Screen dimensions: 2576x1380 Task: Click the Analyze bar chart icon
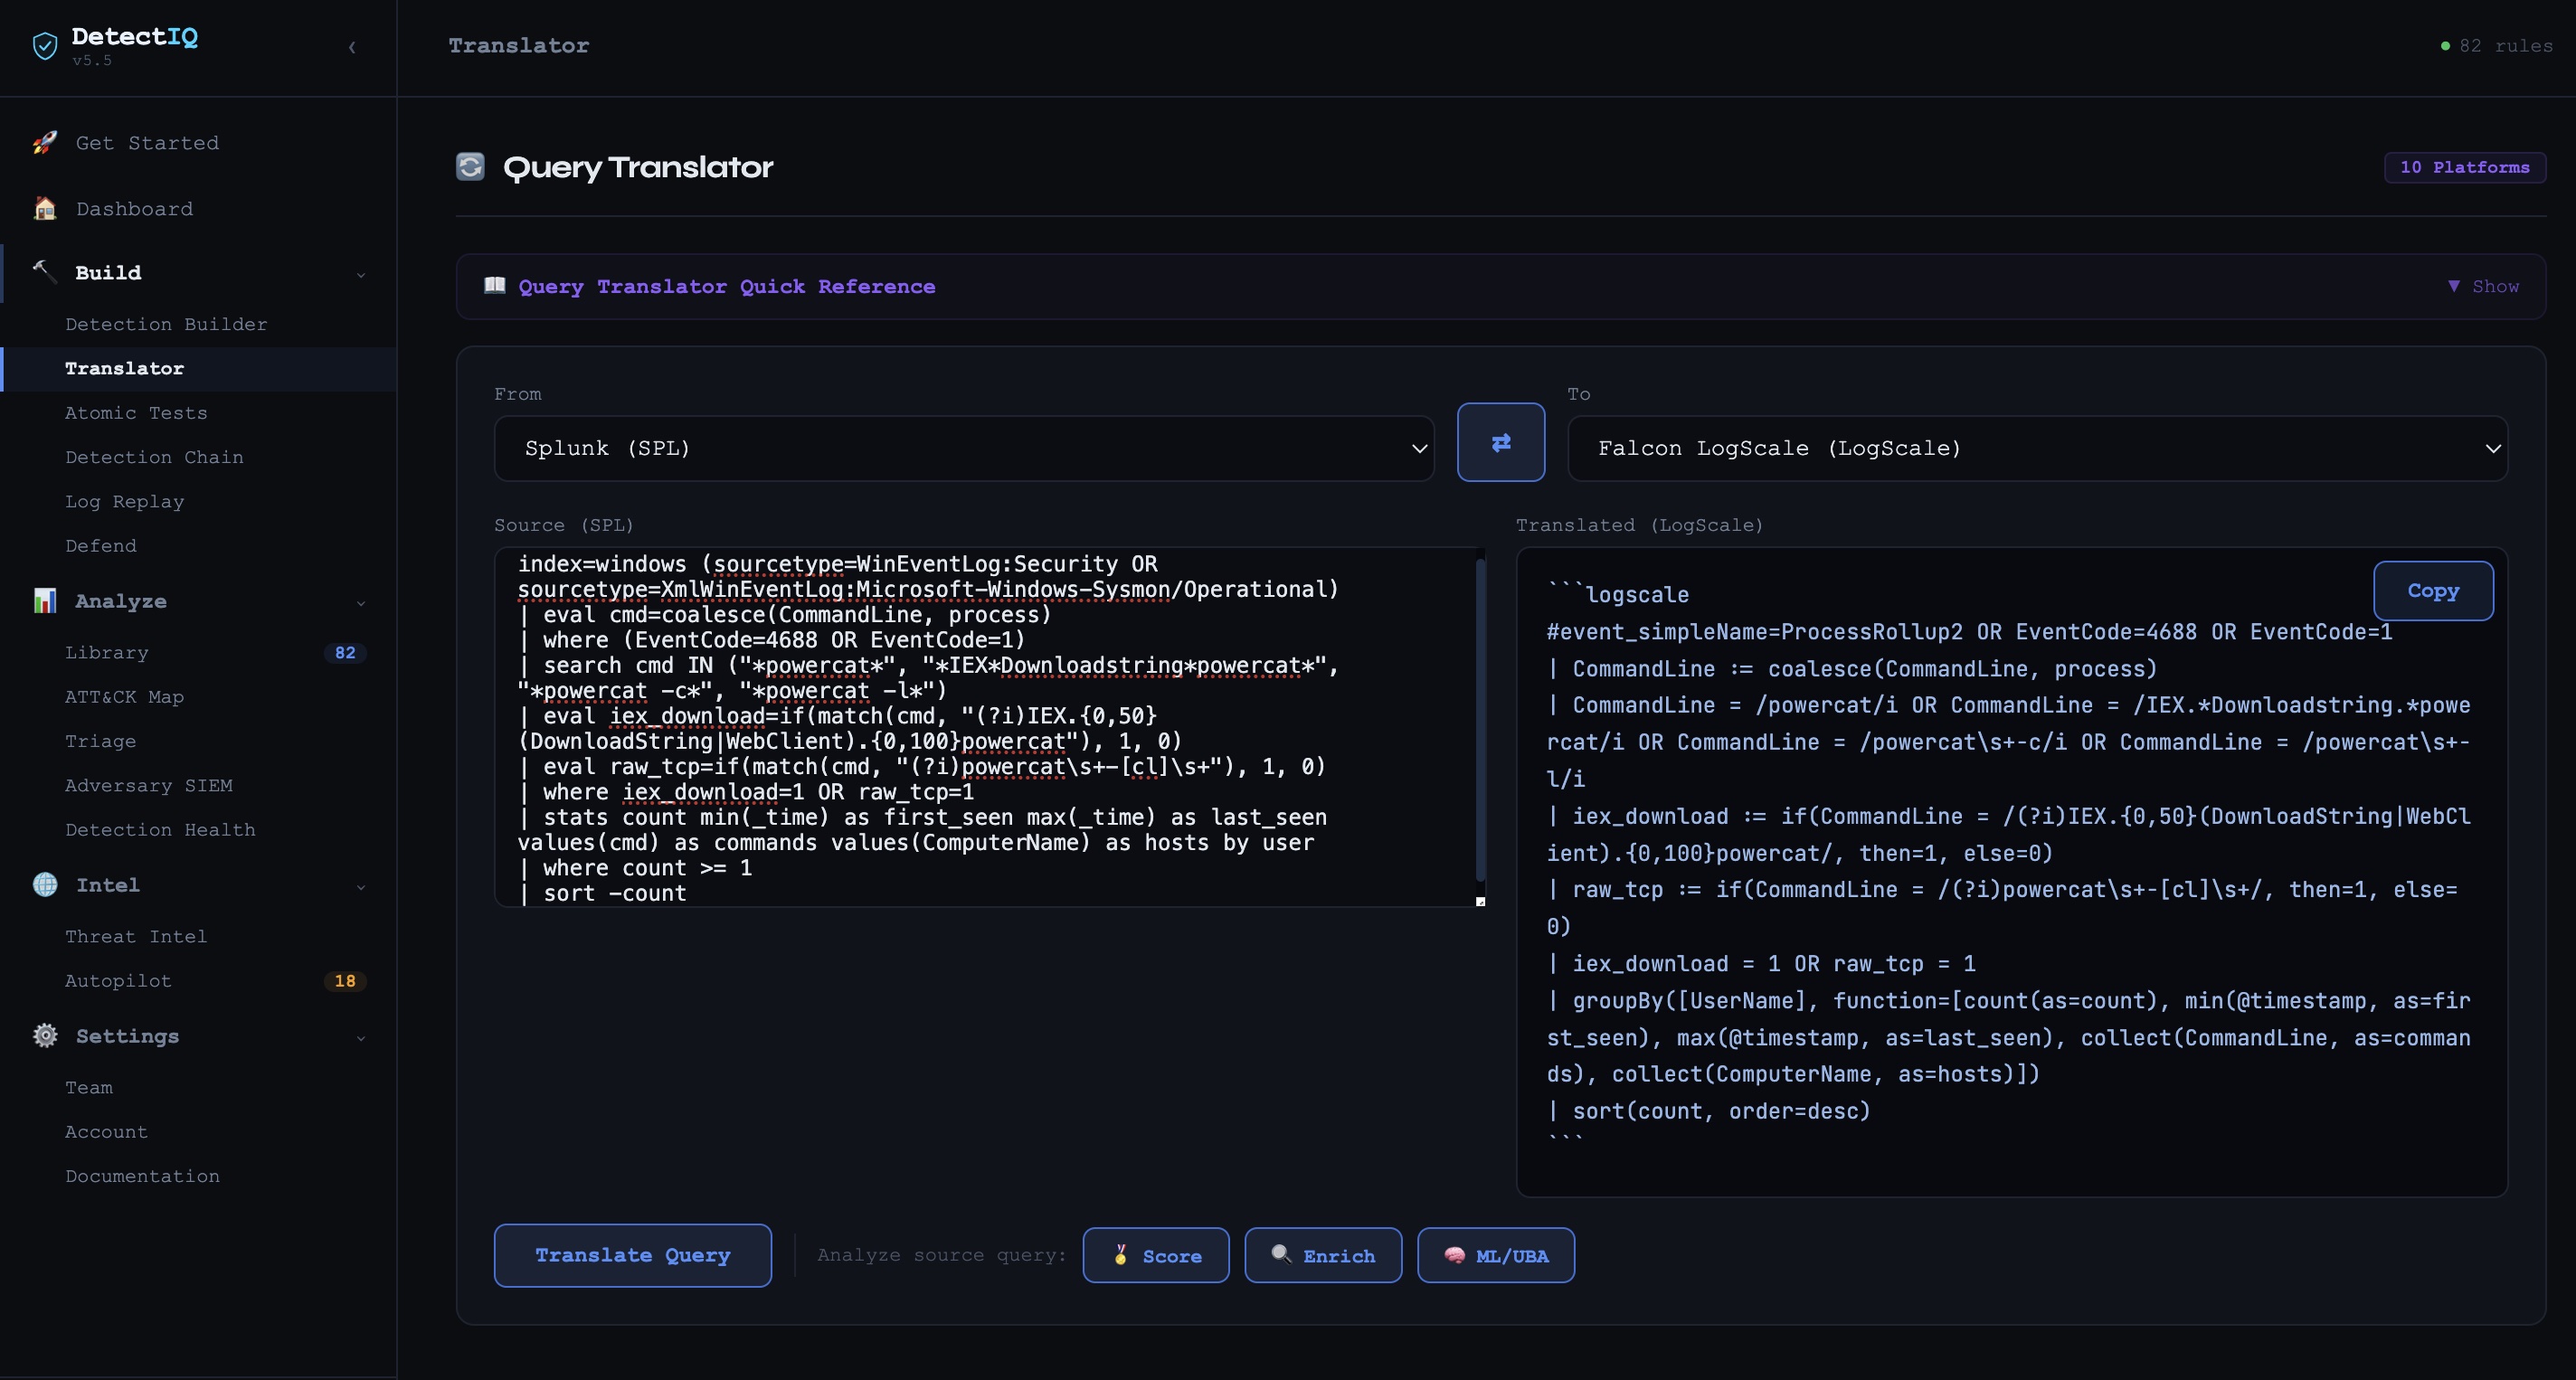[x=44, y=601]
